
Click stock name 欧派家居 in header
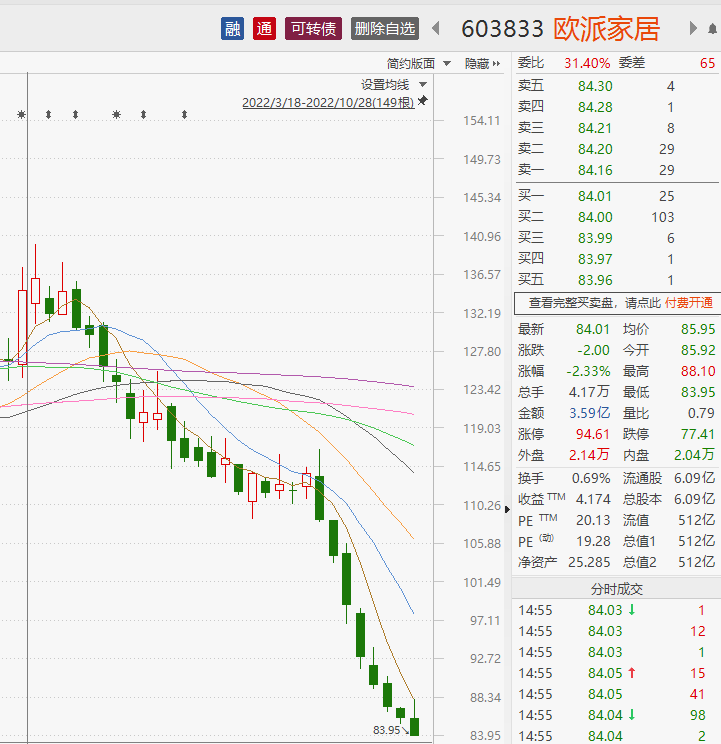point(607,29)
